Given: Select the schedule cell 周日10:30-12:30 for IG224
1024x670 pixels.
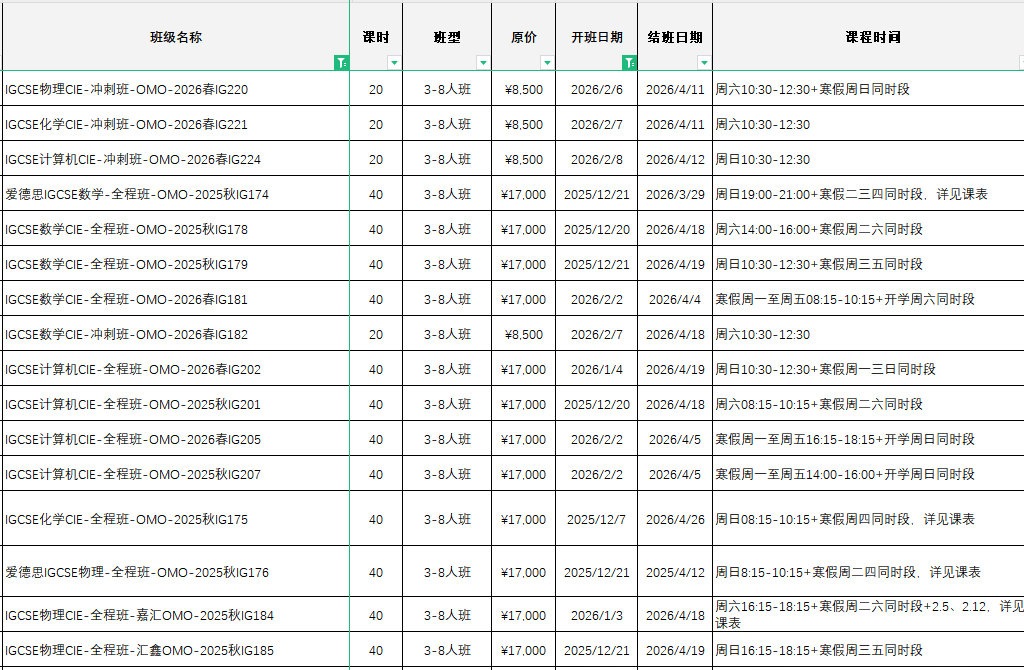Looking at the screenshot, I should pos(763,160).
